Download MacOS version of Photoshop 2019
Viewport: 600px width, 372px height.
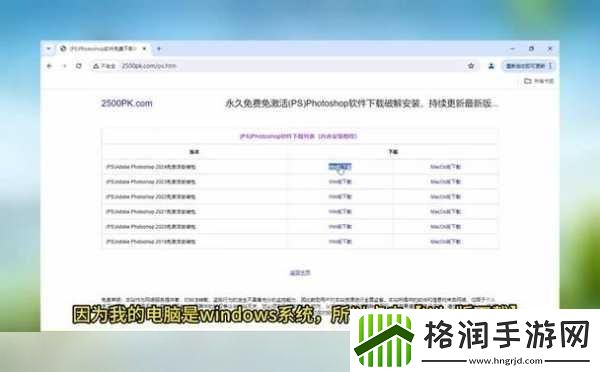[x=445, y=241]
